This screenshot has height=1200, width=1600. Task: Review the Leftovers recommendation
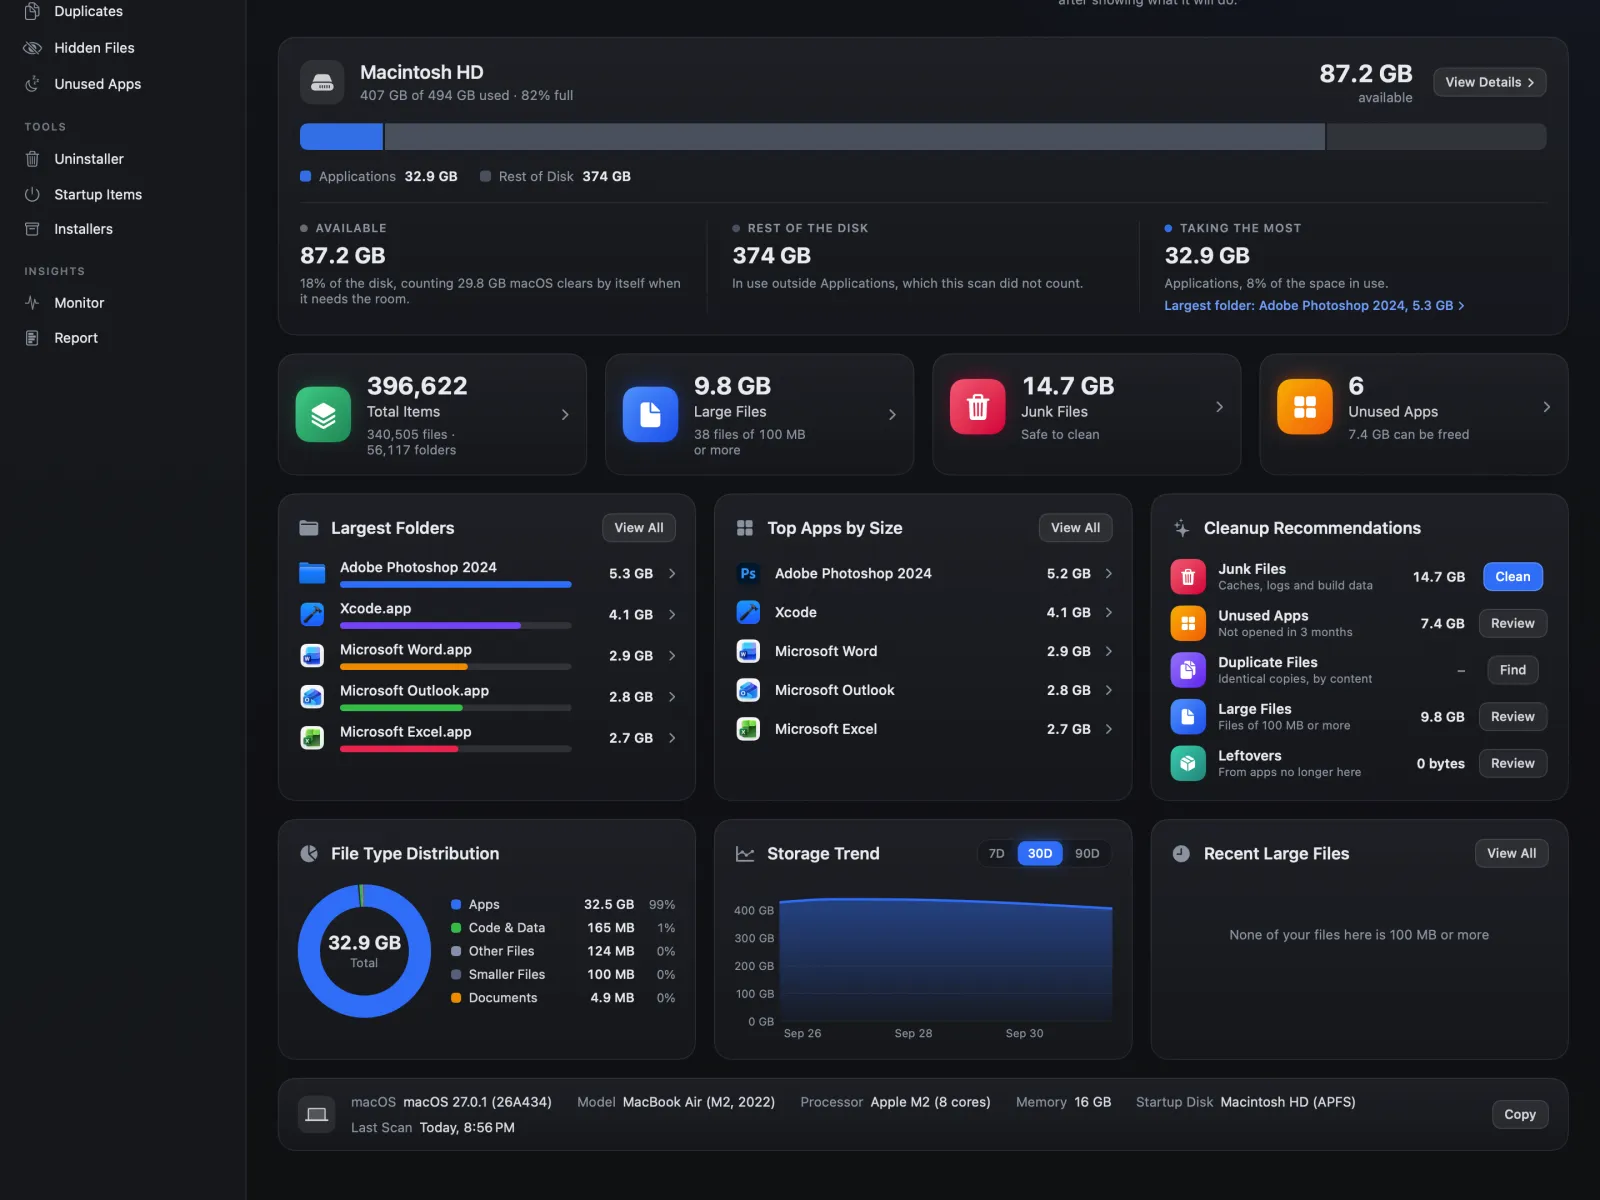coord(1512,763)
